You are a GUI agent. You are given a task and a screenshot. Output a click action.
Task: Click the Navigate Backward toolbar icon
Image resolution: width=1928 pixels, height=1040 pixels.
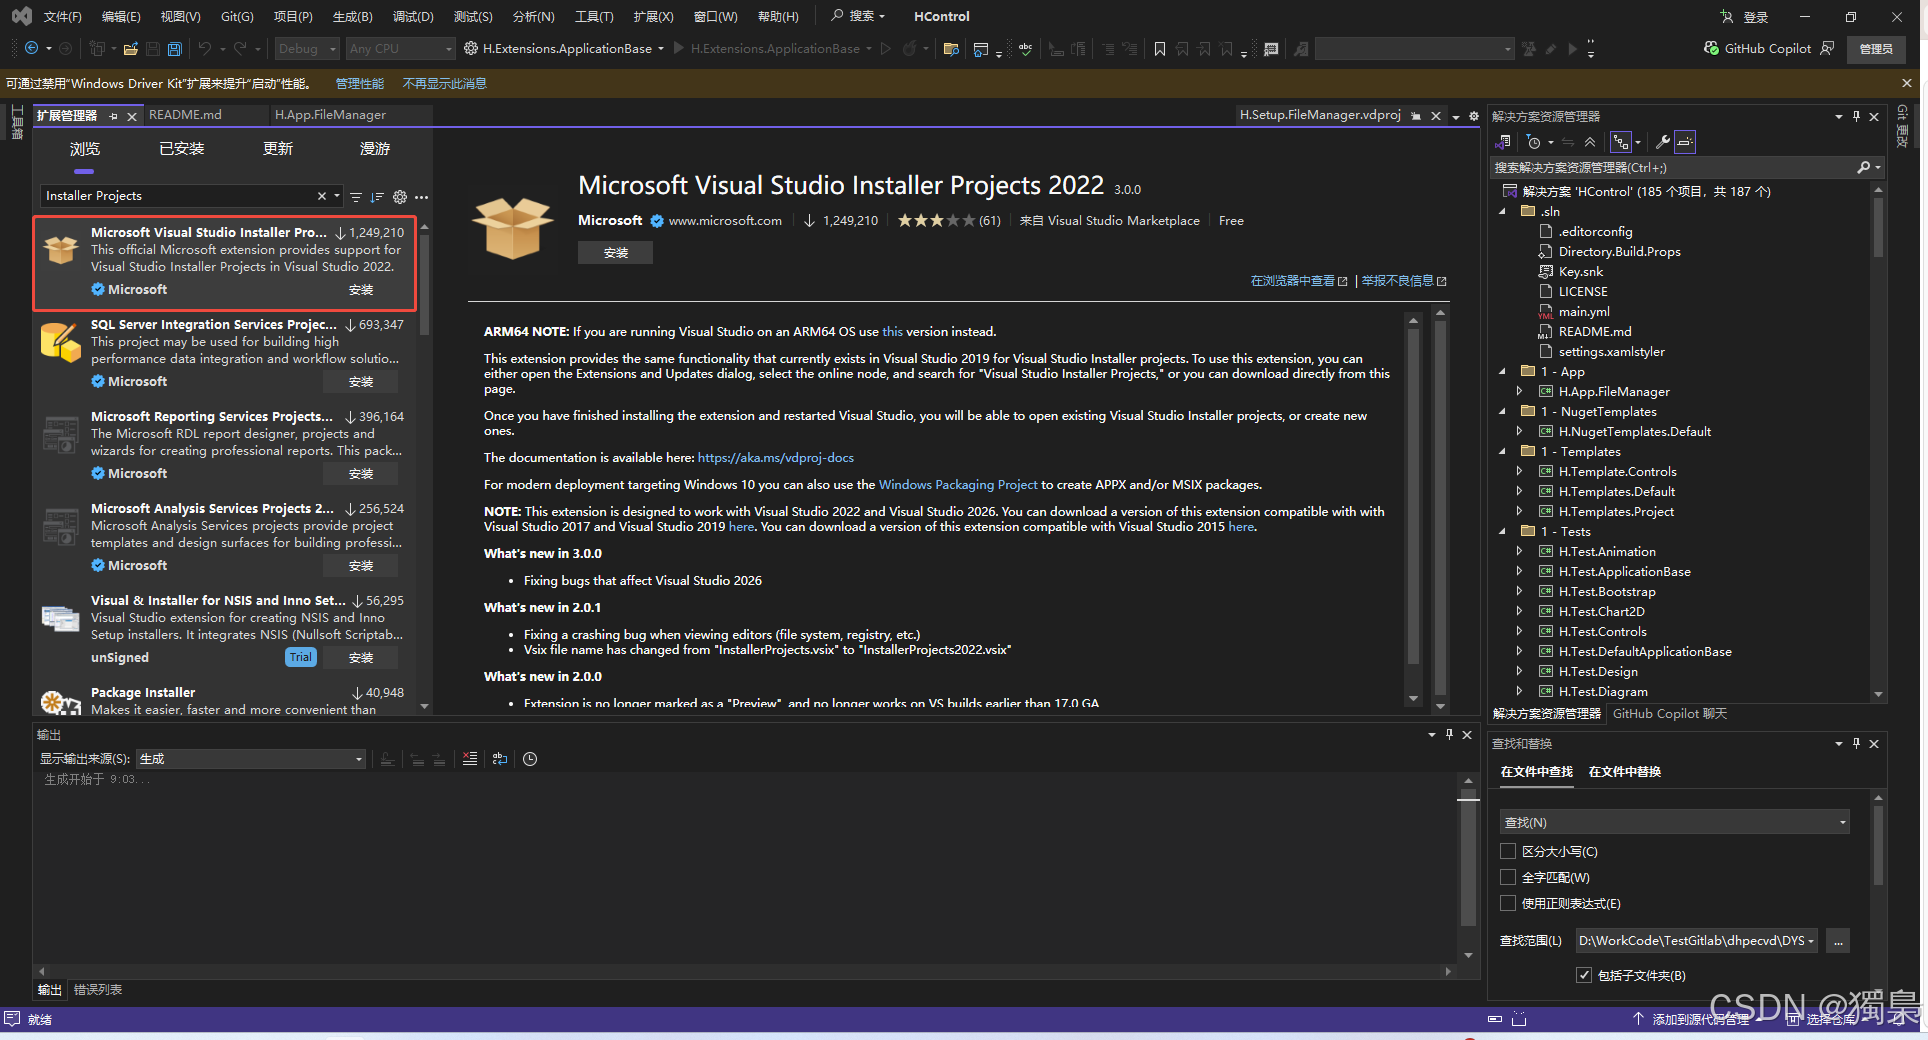pos(31,48)
